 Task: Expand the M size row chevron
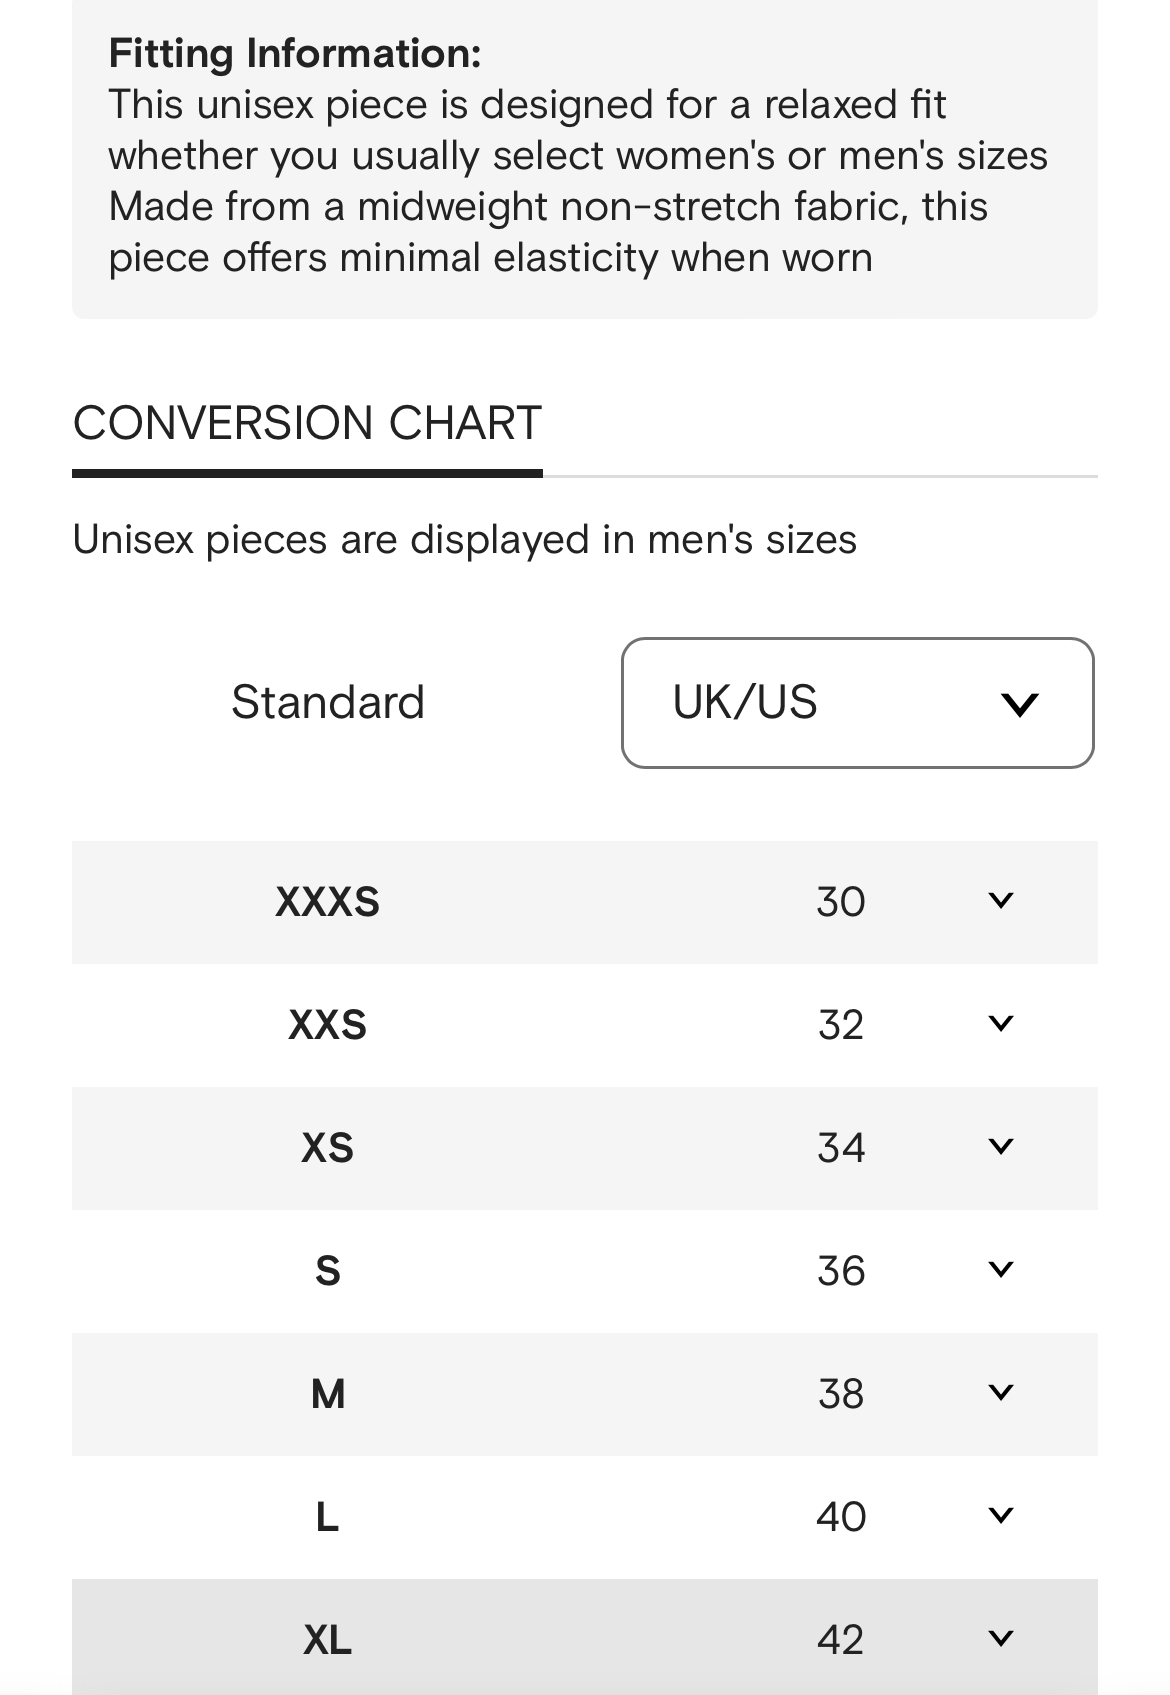[1000, 1393]
